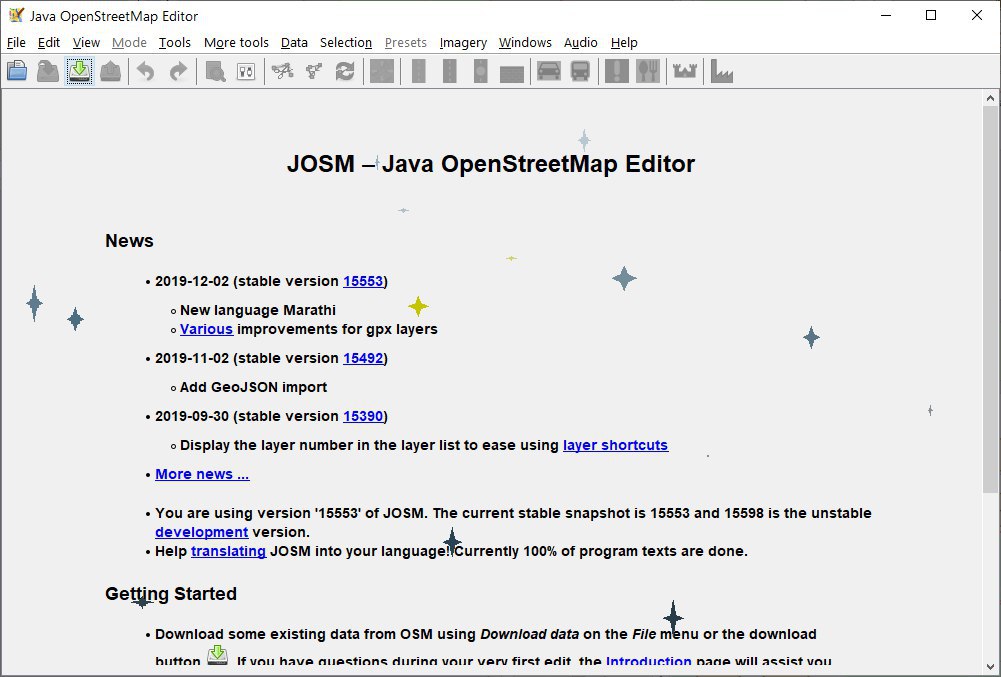The width and height of the screenshot is (1001, 677).
Task: Open the More tools menu
Action: click(236, 43)
